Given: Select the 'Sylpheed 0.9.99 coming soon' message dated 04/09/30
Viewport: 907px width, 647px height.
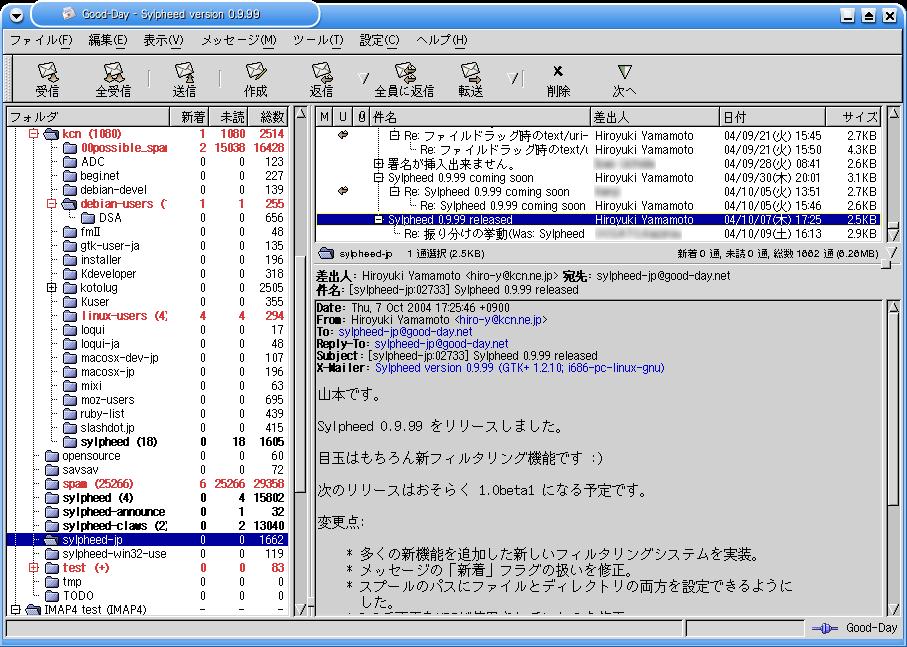Looking at the screenshot, I should tap(598, 178).
